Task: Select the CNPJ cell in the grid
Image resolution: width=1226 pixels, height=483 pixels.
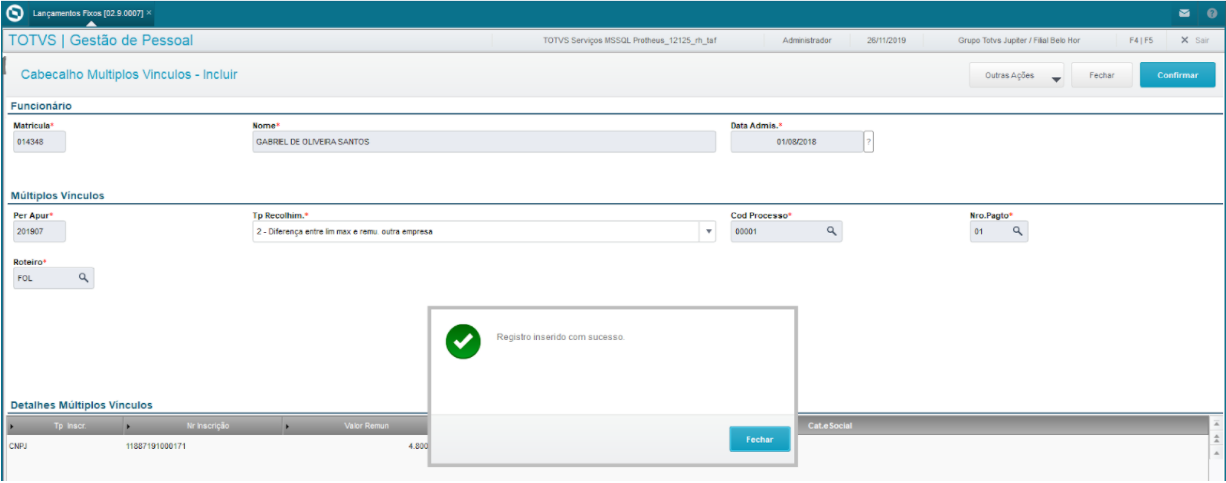Action: (18, 446)
